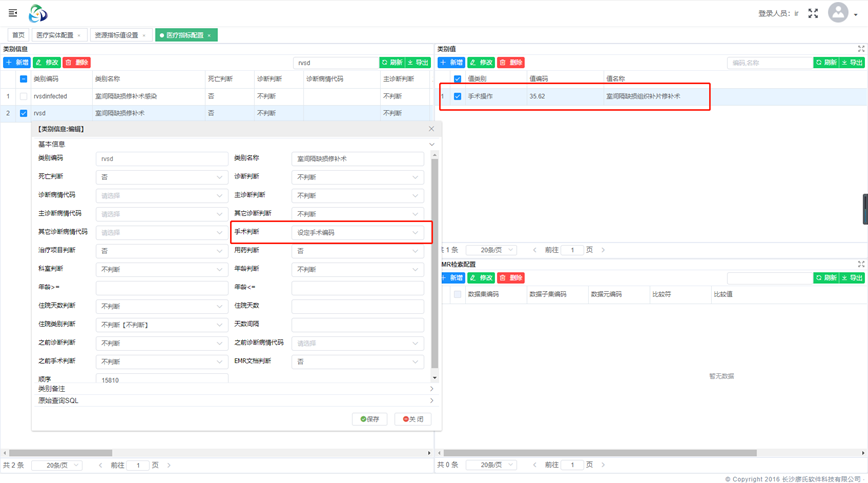Image resolution: width=868 pixels, height=483 pixels.
Task: Click 修改 in the 类别值 toolbar
Action: 481,63
